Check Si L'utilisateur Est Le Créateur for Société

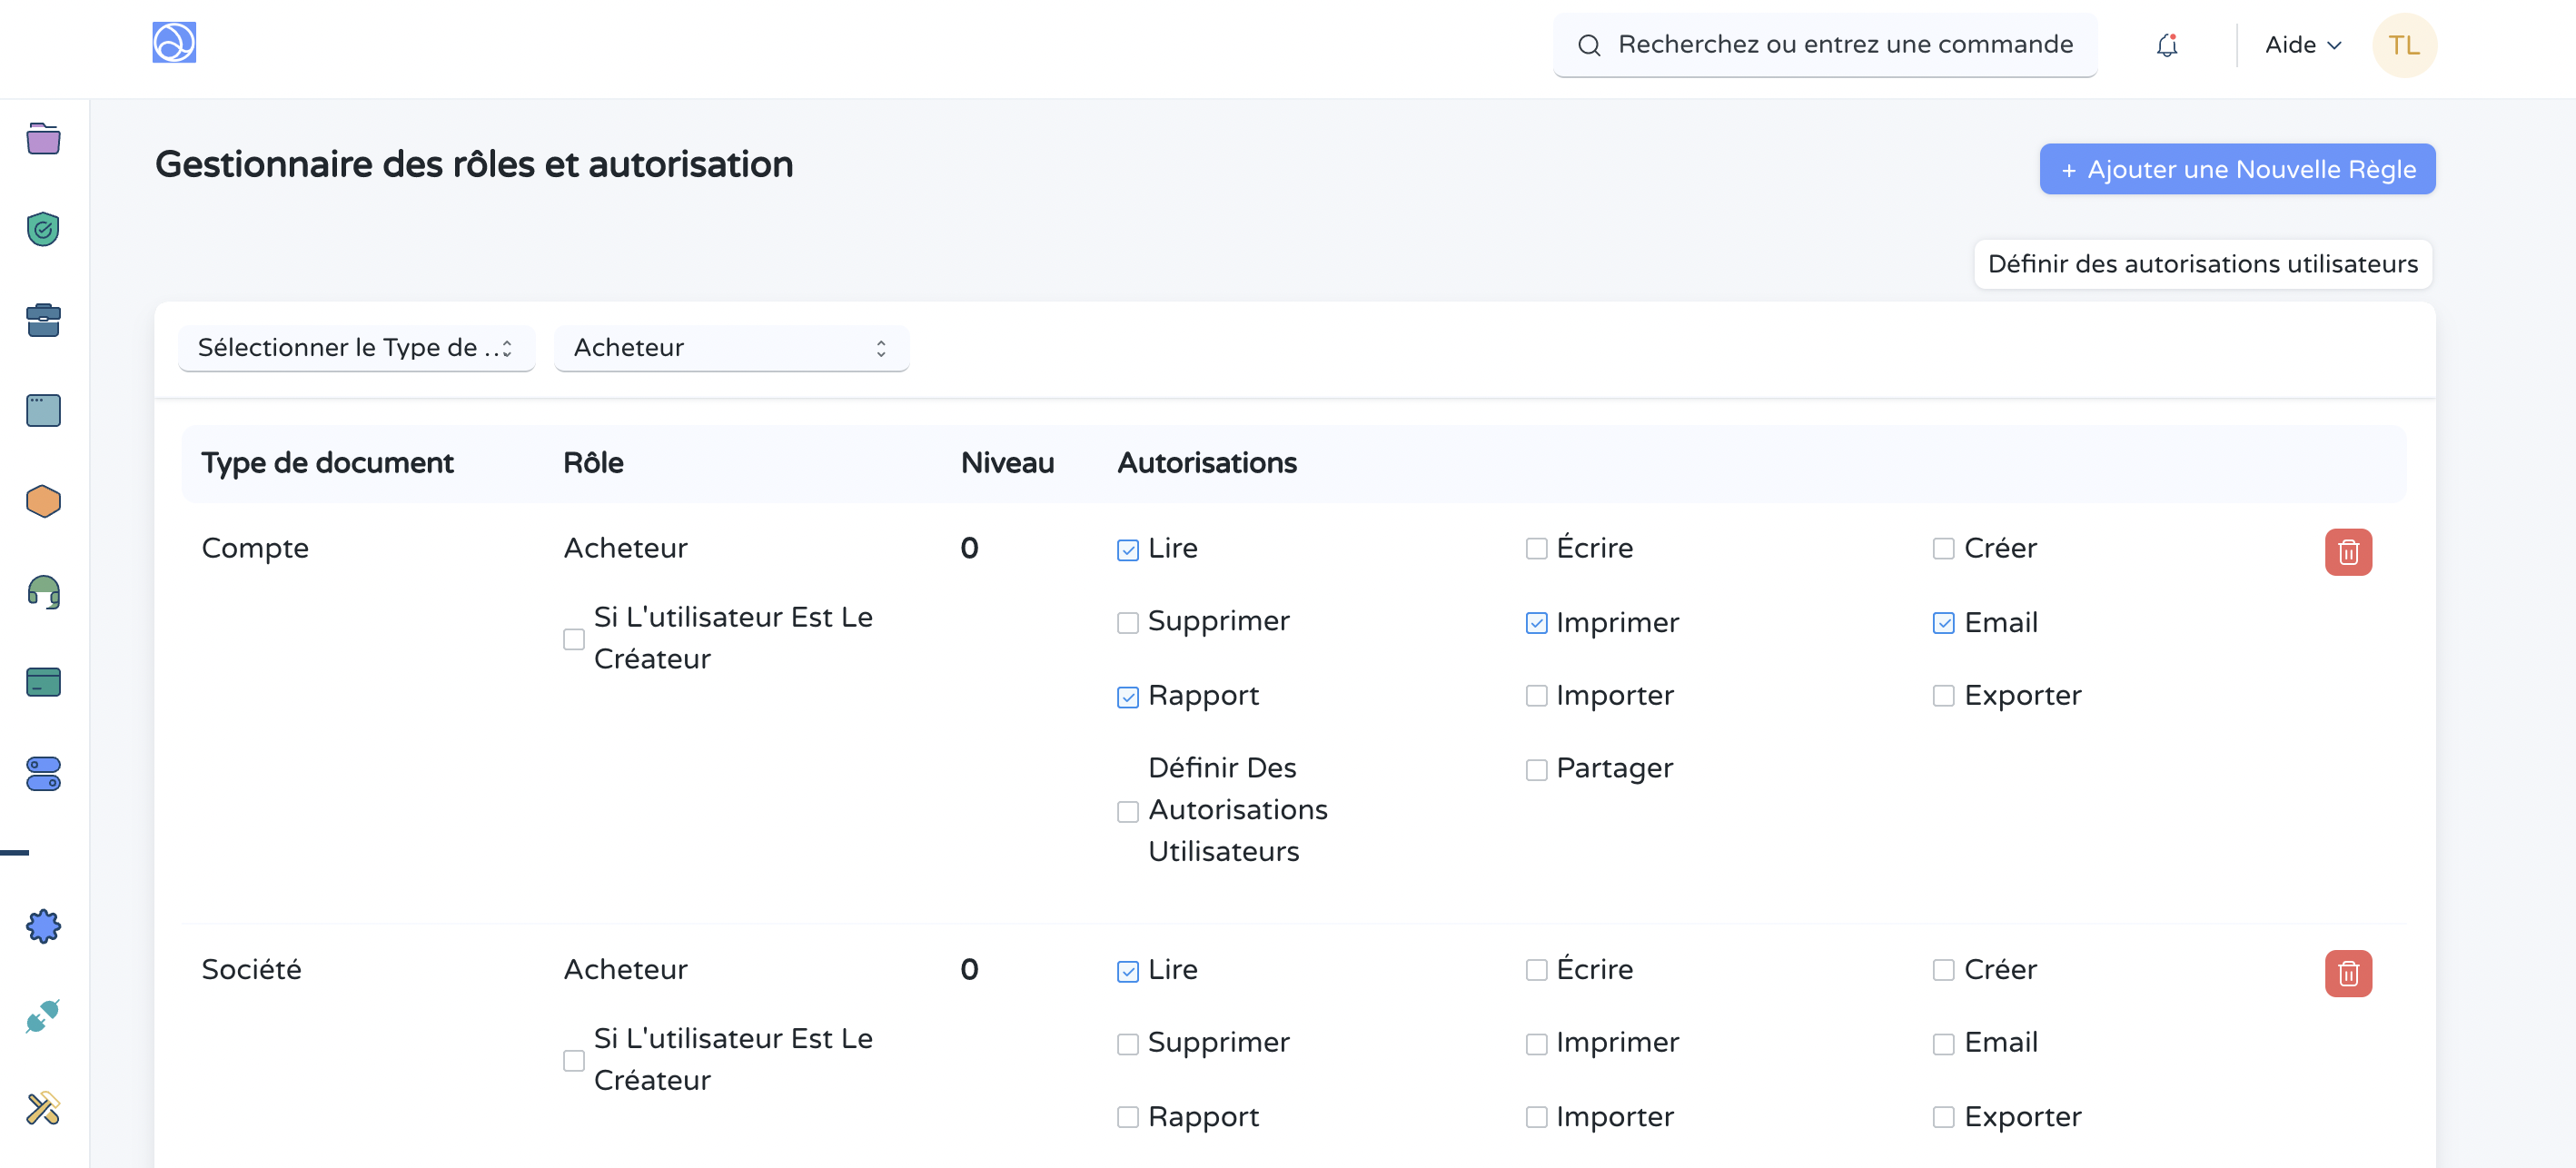[573, 1060]
